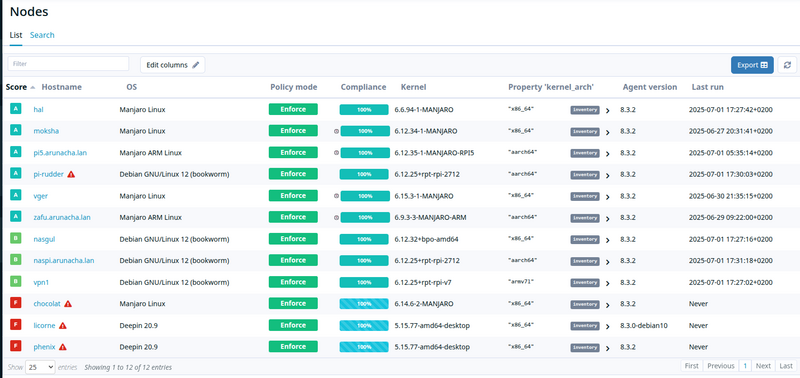Open the Edit columns button
Screen dimensions: 800x378
coord(172,65)
